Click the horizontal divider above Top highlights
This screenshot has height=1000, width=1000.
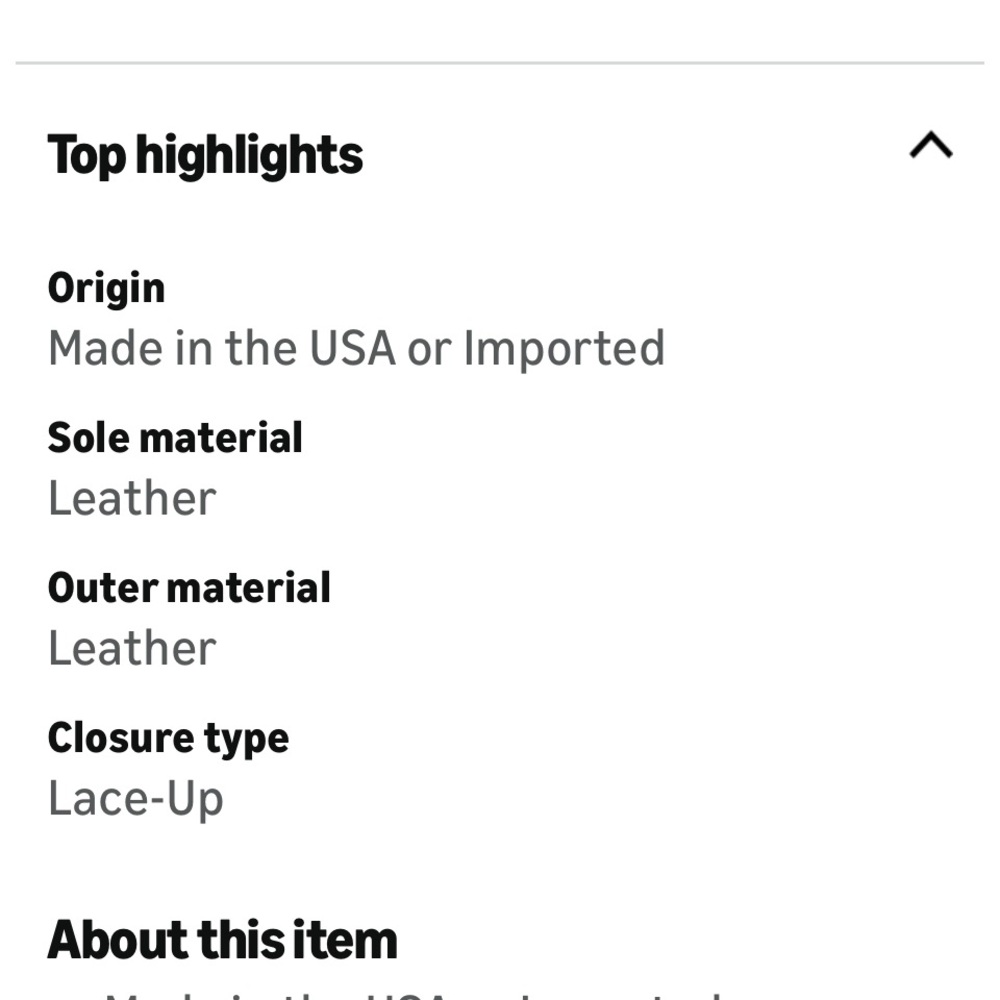500,63
